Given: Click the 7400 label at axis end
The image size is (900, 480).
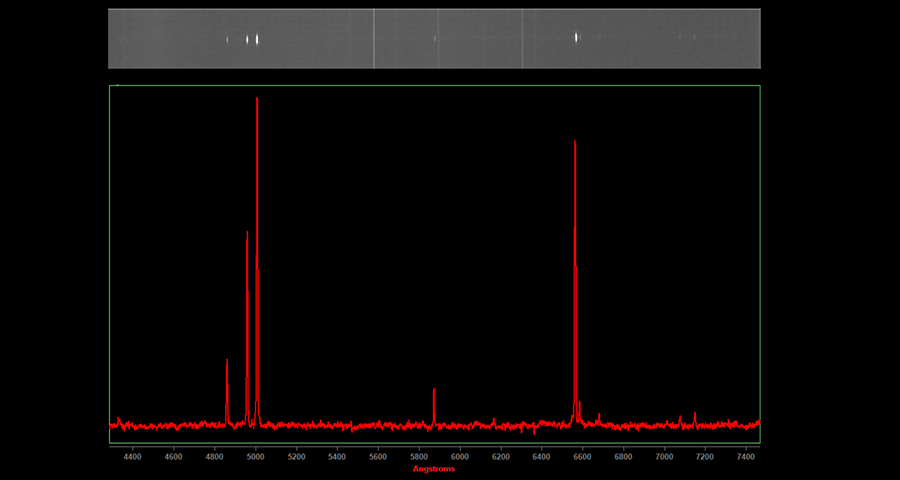Looking at the screenshot, I should click(x=745, y=456).
